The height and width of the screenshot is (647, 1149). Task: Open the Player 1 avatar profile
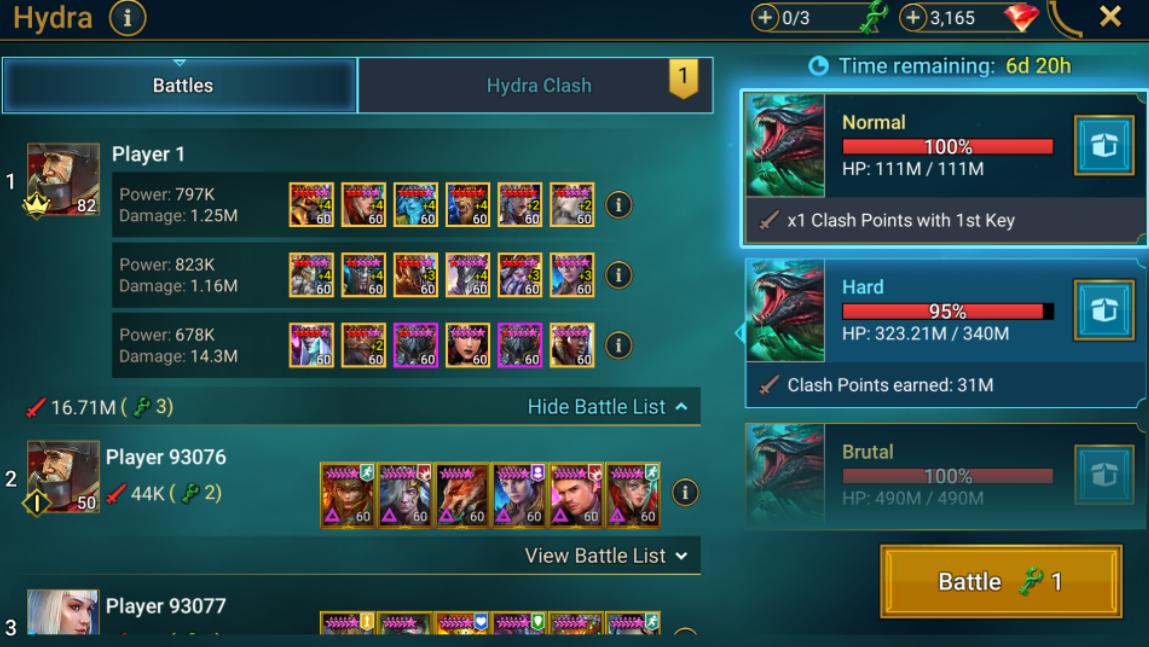click(63, 180)
